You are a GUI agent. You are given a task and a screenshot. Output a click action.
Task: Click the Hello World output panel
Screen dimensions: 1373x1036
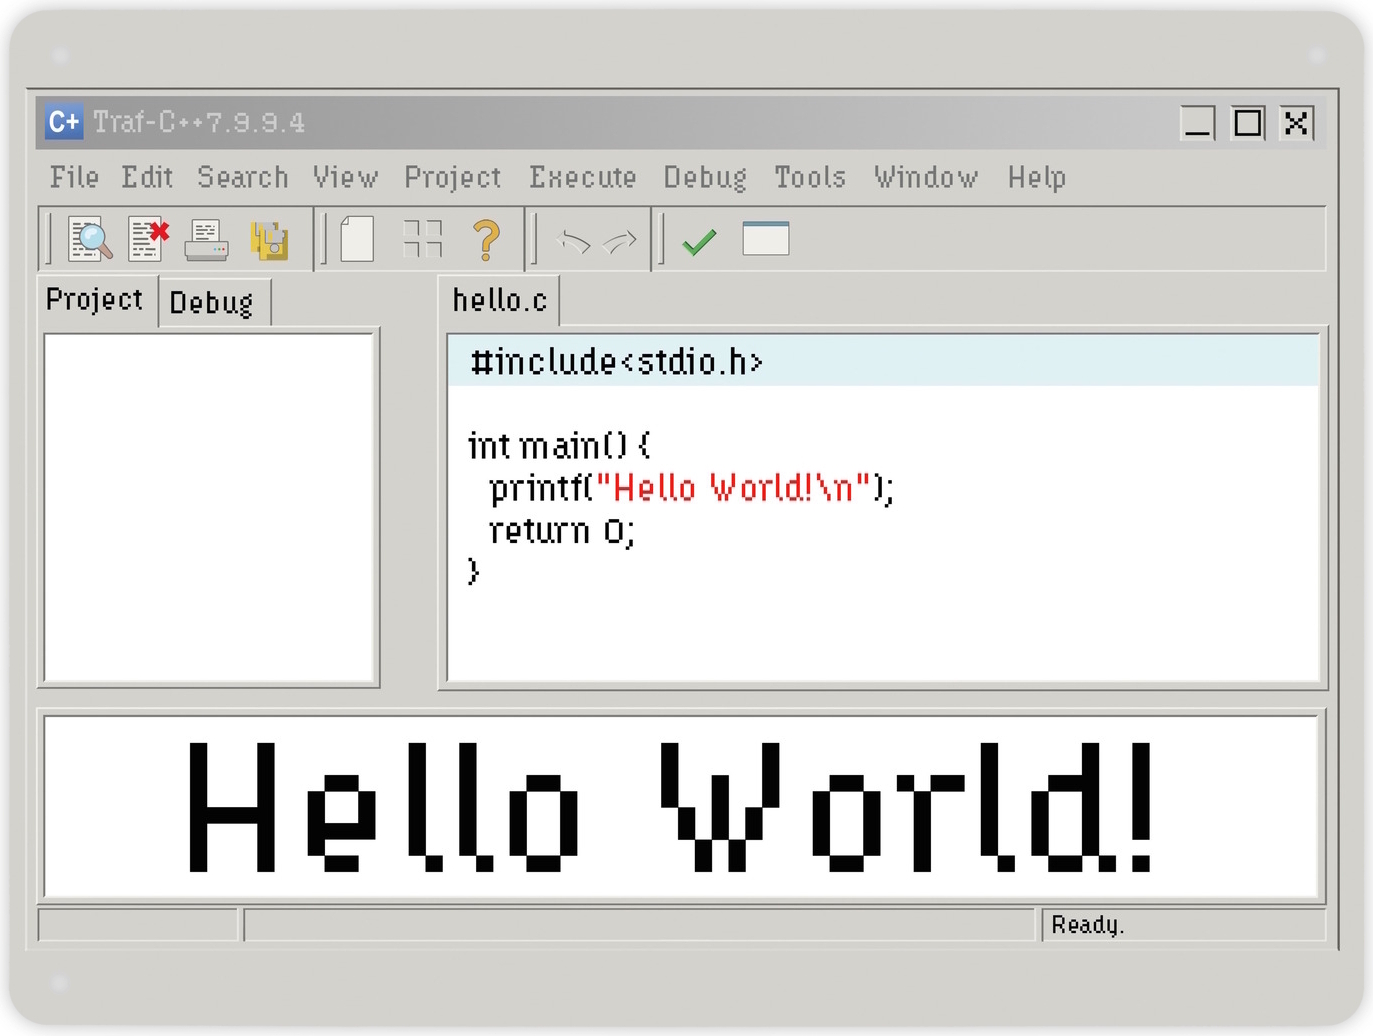coord(683,807)
